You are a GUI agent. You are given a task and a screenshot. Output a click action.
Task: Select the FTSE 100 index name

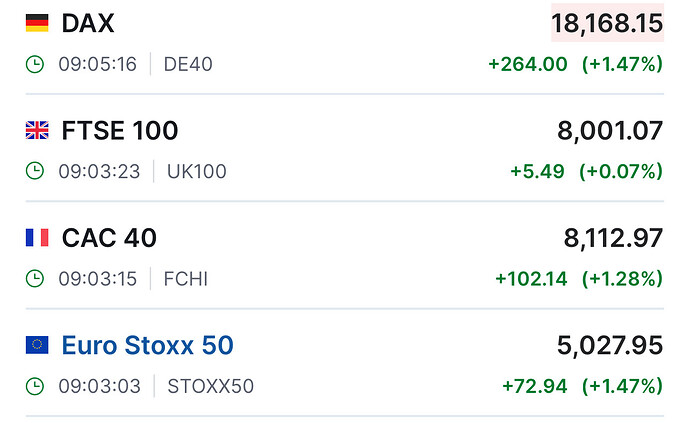coord(120,130)
